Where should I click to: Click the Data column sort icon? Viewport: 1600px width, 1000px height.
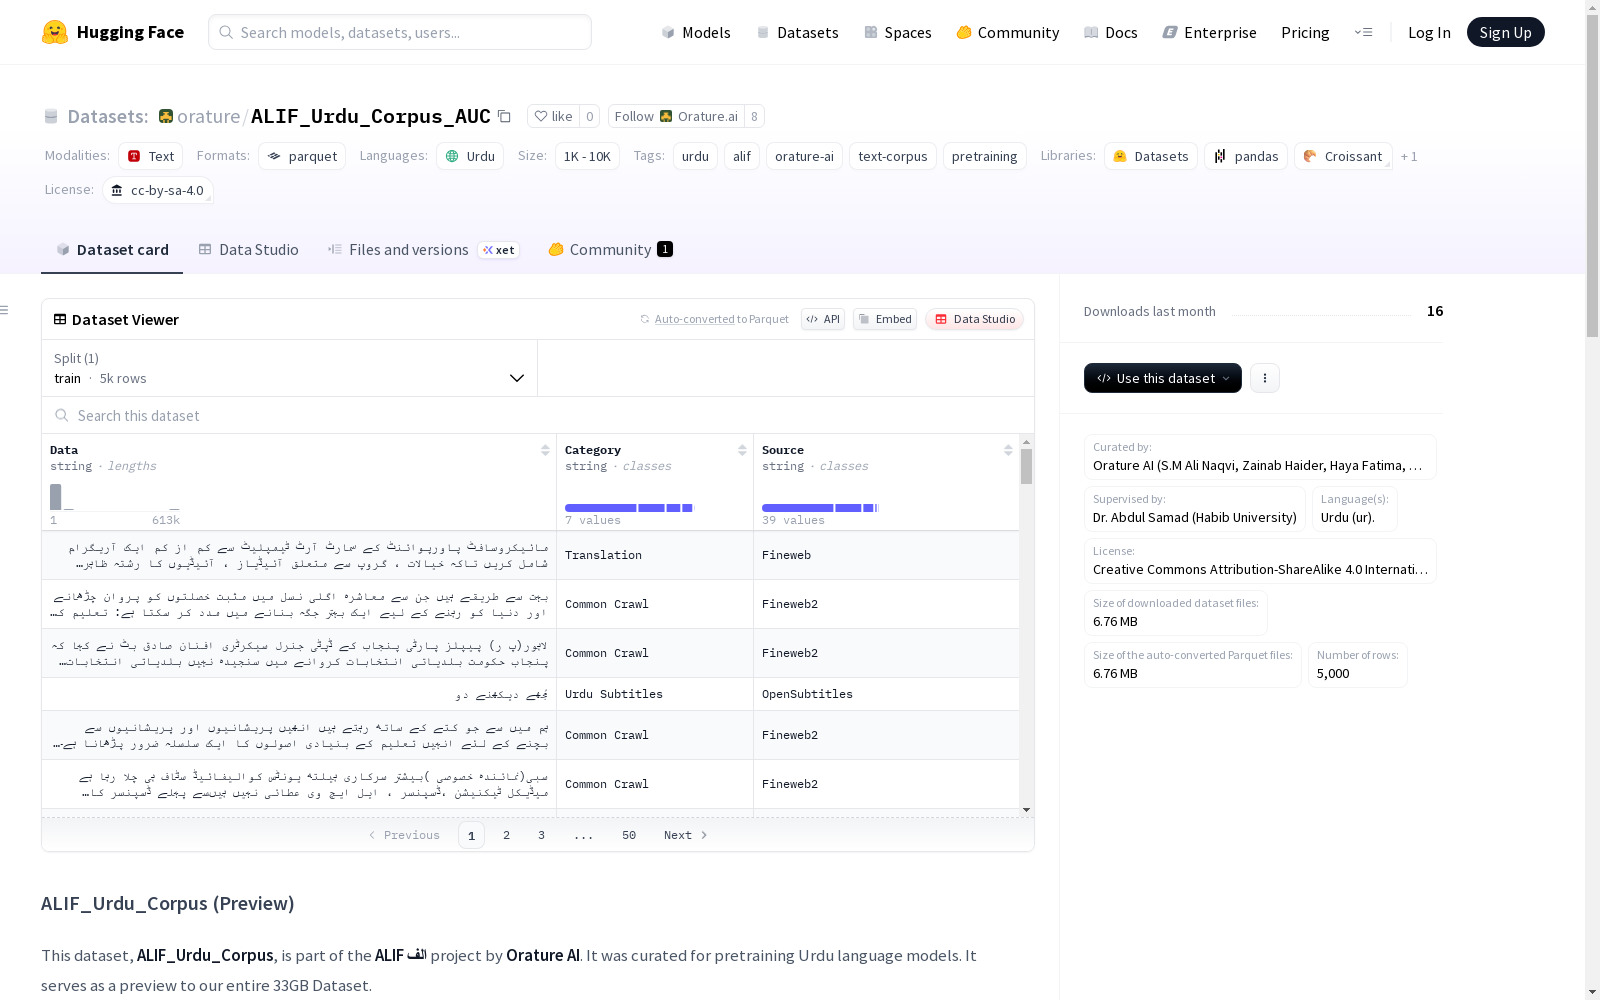(545, 450)
